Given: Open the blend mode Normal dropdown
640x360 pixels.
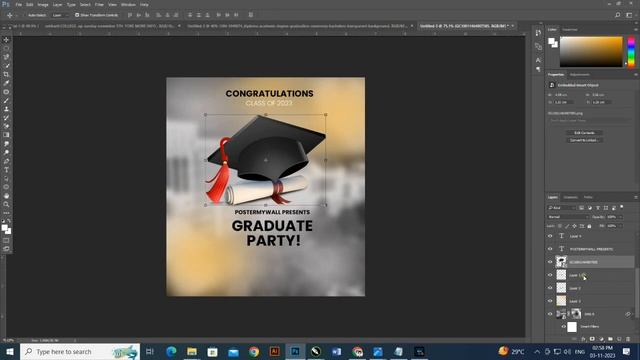Looking at the screenshot, I should pos(568,217).
